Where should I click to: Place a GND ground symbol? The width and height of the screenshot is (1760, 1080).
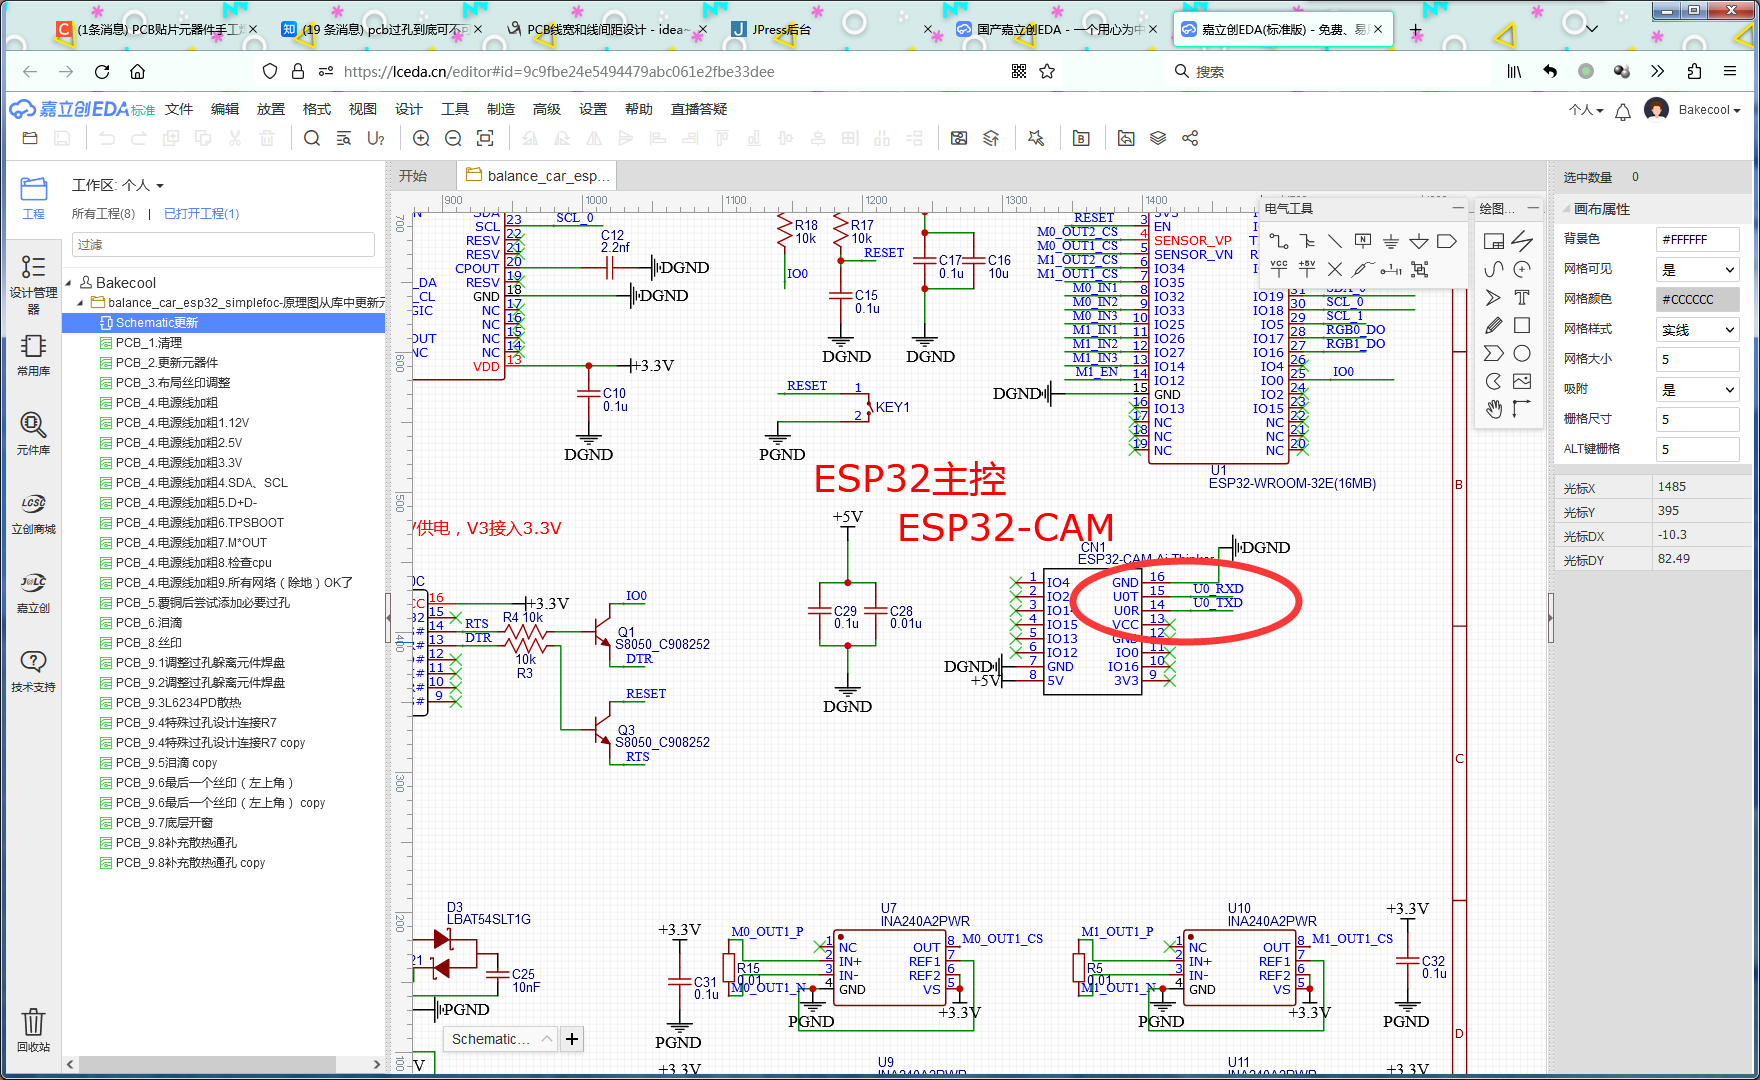tap(1391, 241)
